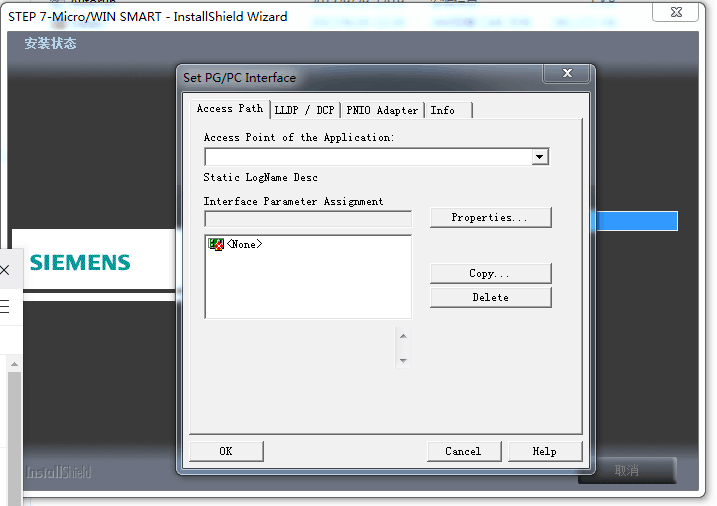Switch to the Access Path tab
The width and height of the screenshot is (717, 506).
(230, 109)
